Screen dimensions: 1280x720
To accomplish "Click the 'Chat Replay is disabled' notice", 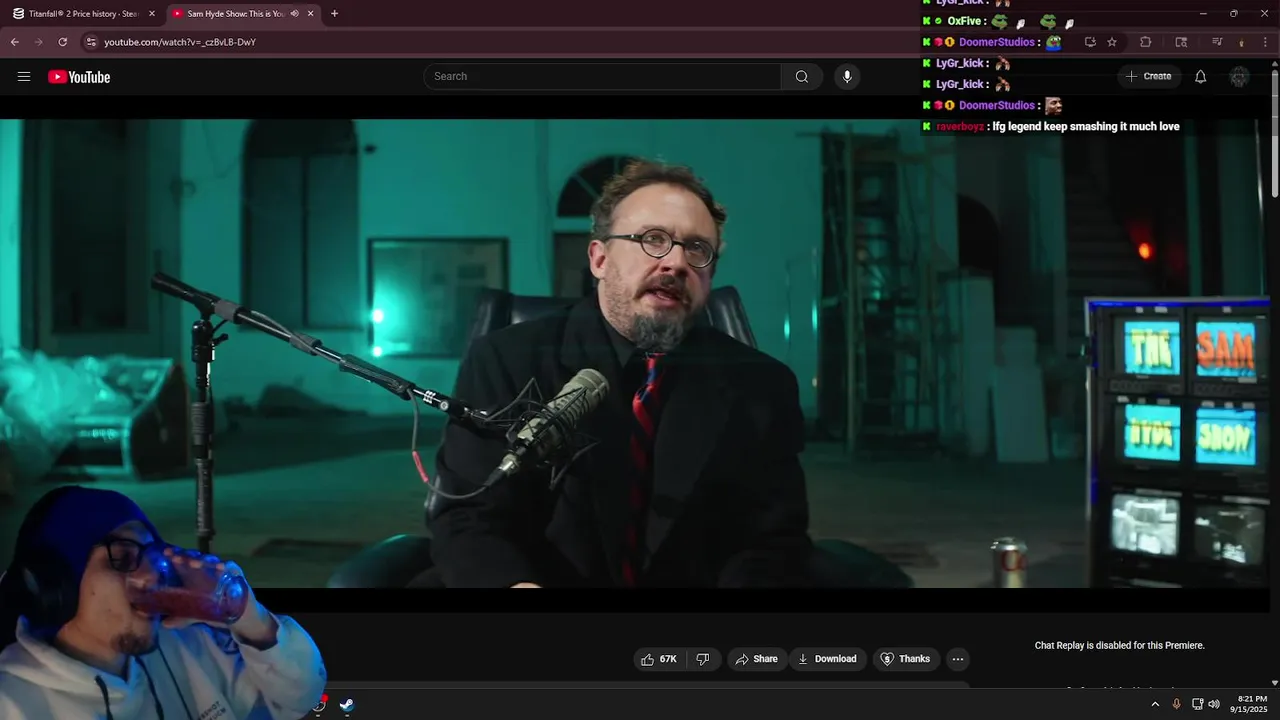I will click(x=1119, y=646).
